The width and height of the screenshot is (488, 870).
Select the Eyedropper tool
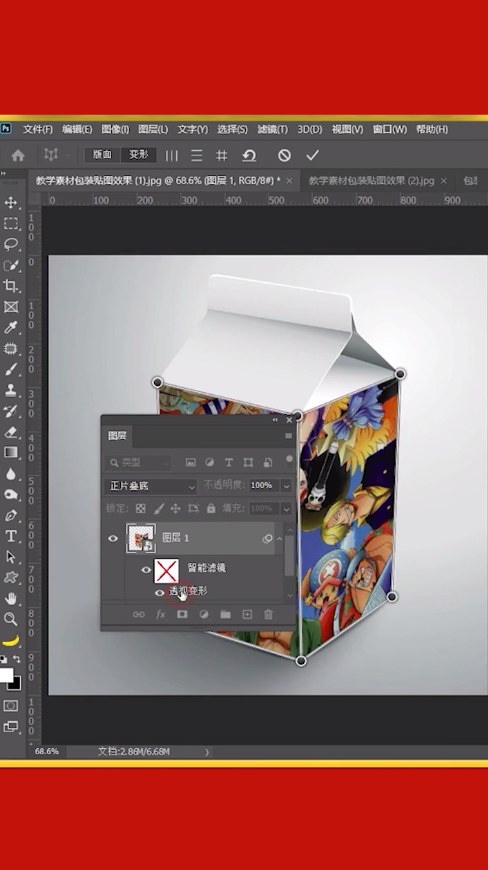coord(11,327)
